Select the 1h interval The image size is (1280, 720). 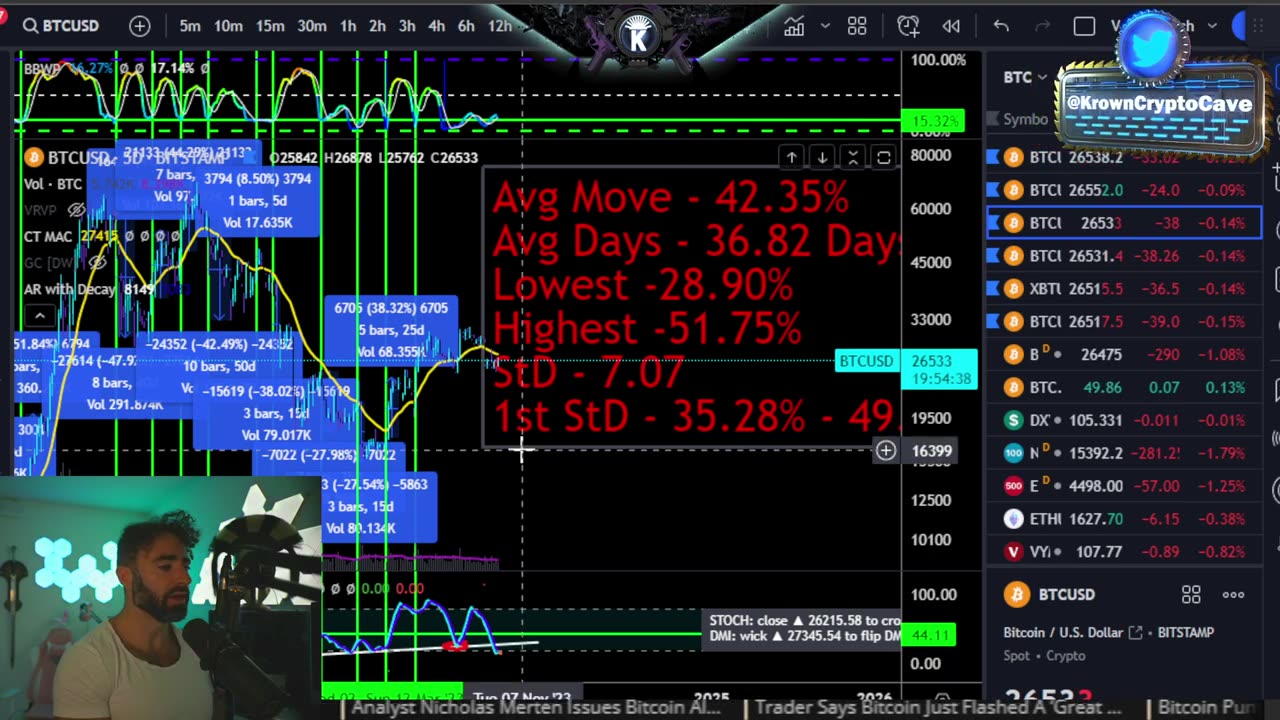coord(348,26)
